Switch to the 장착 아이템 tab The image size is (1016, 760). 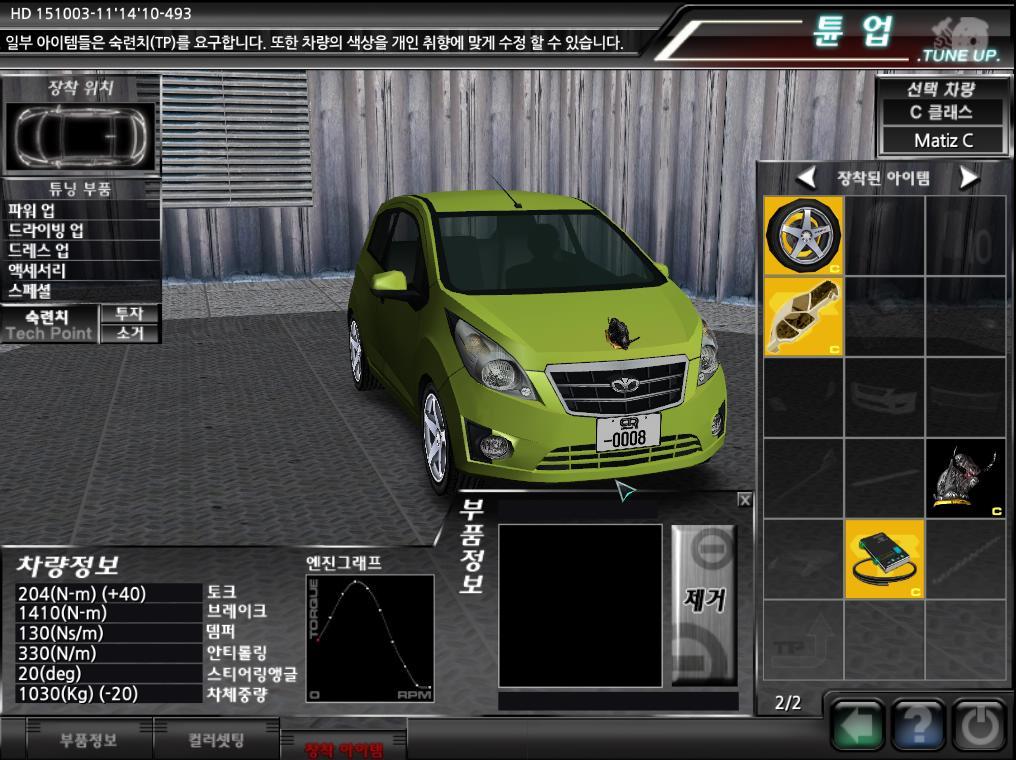click(x=344, y=748)
